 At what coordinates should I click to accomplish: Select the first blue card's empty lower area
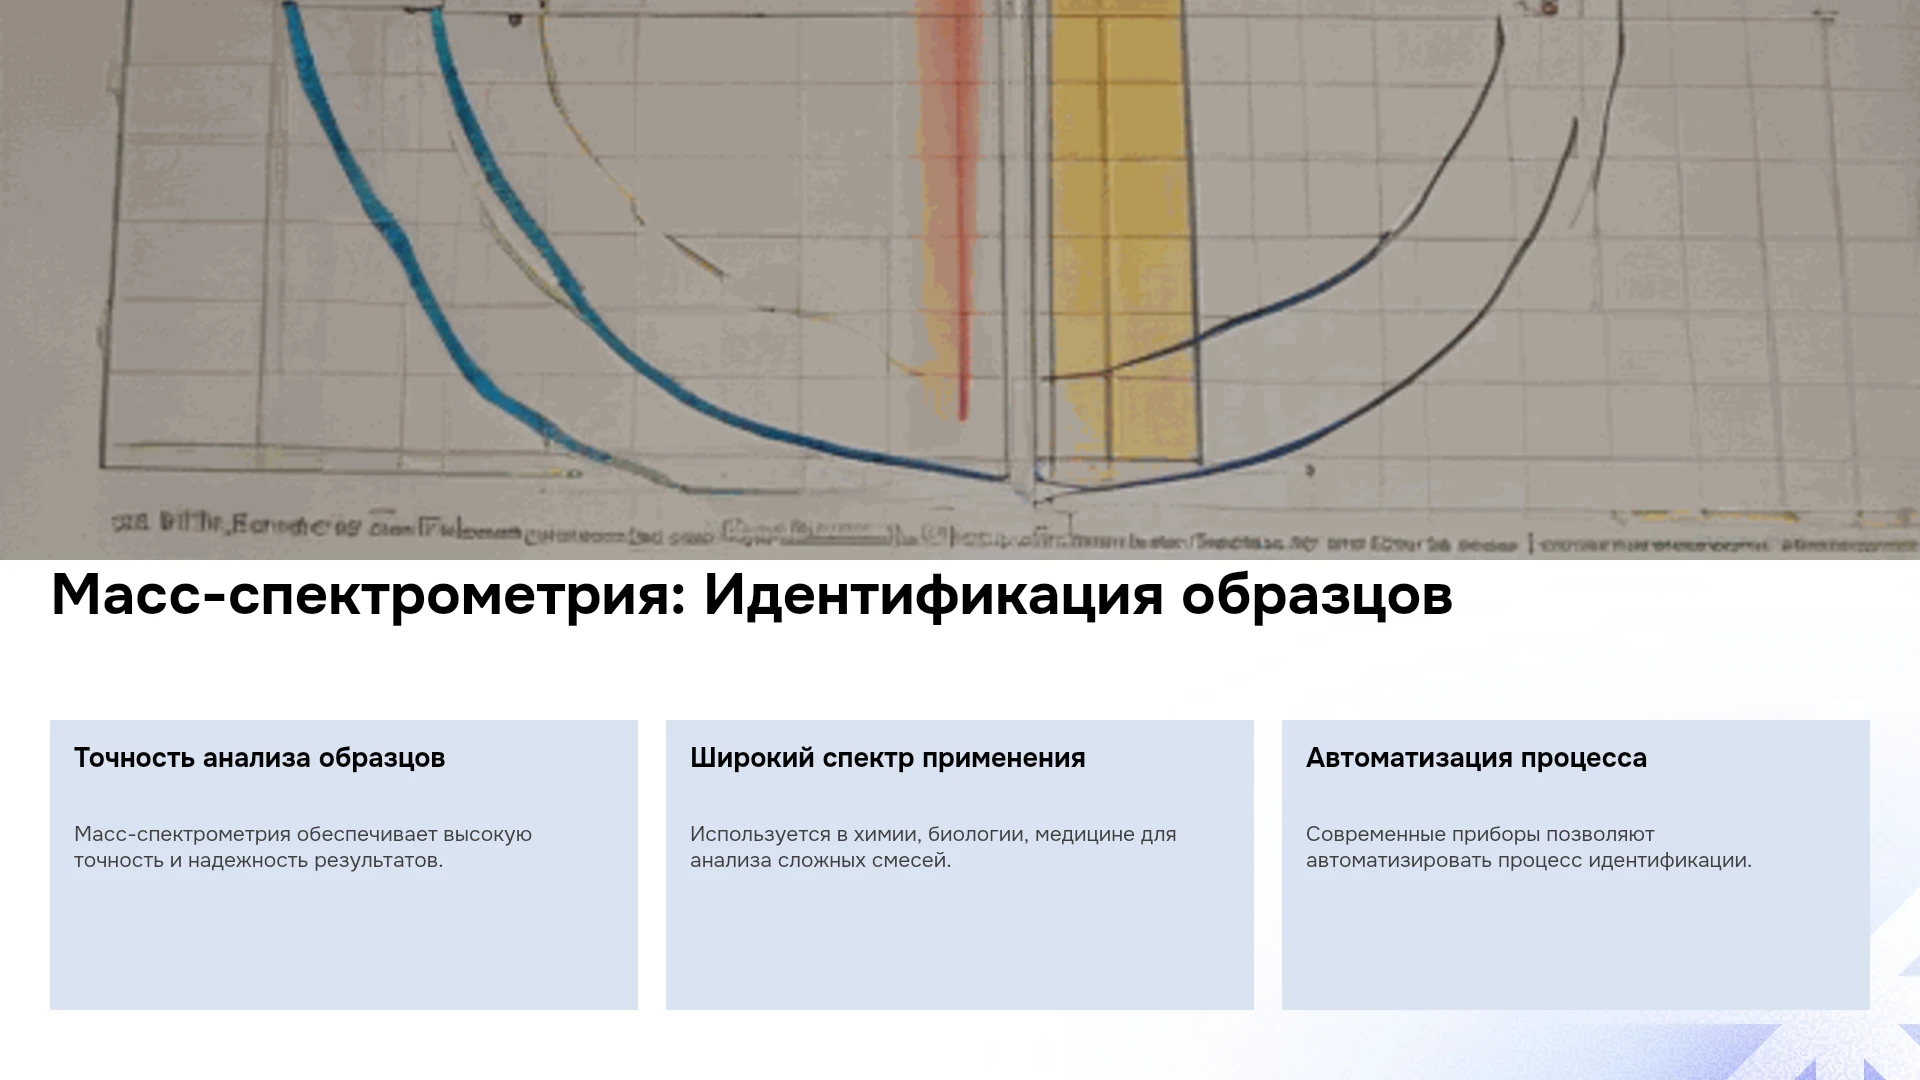[344, 940]
